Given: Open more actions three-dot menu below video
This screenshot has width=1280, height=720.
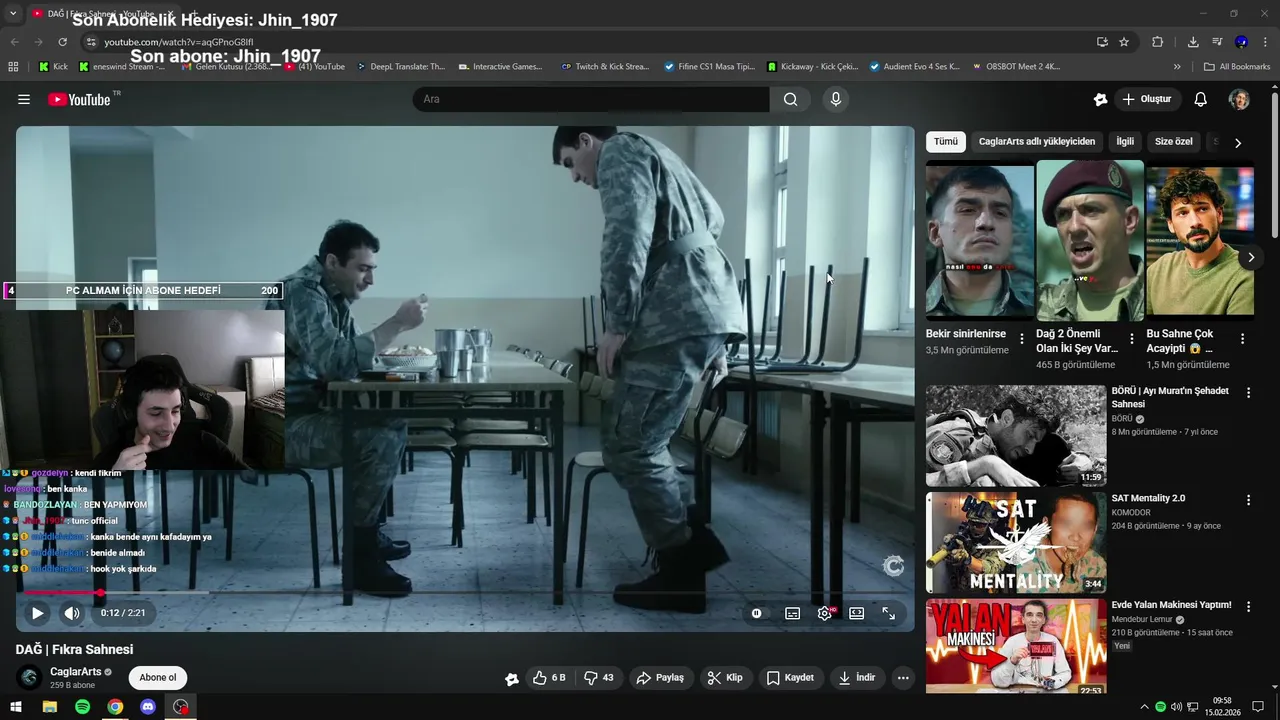Looking at the screenshot, I should point(903,678).
